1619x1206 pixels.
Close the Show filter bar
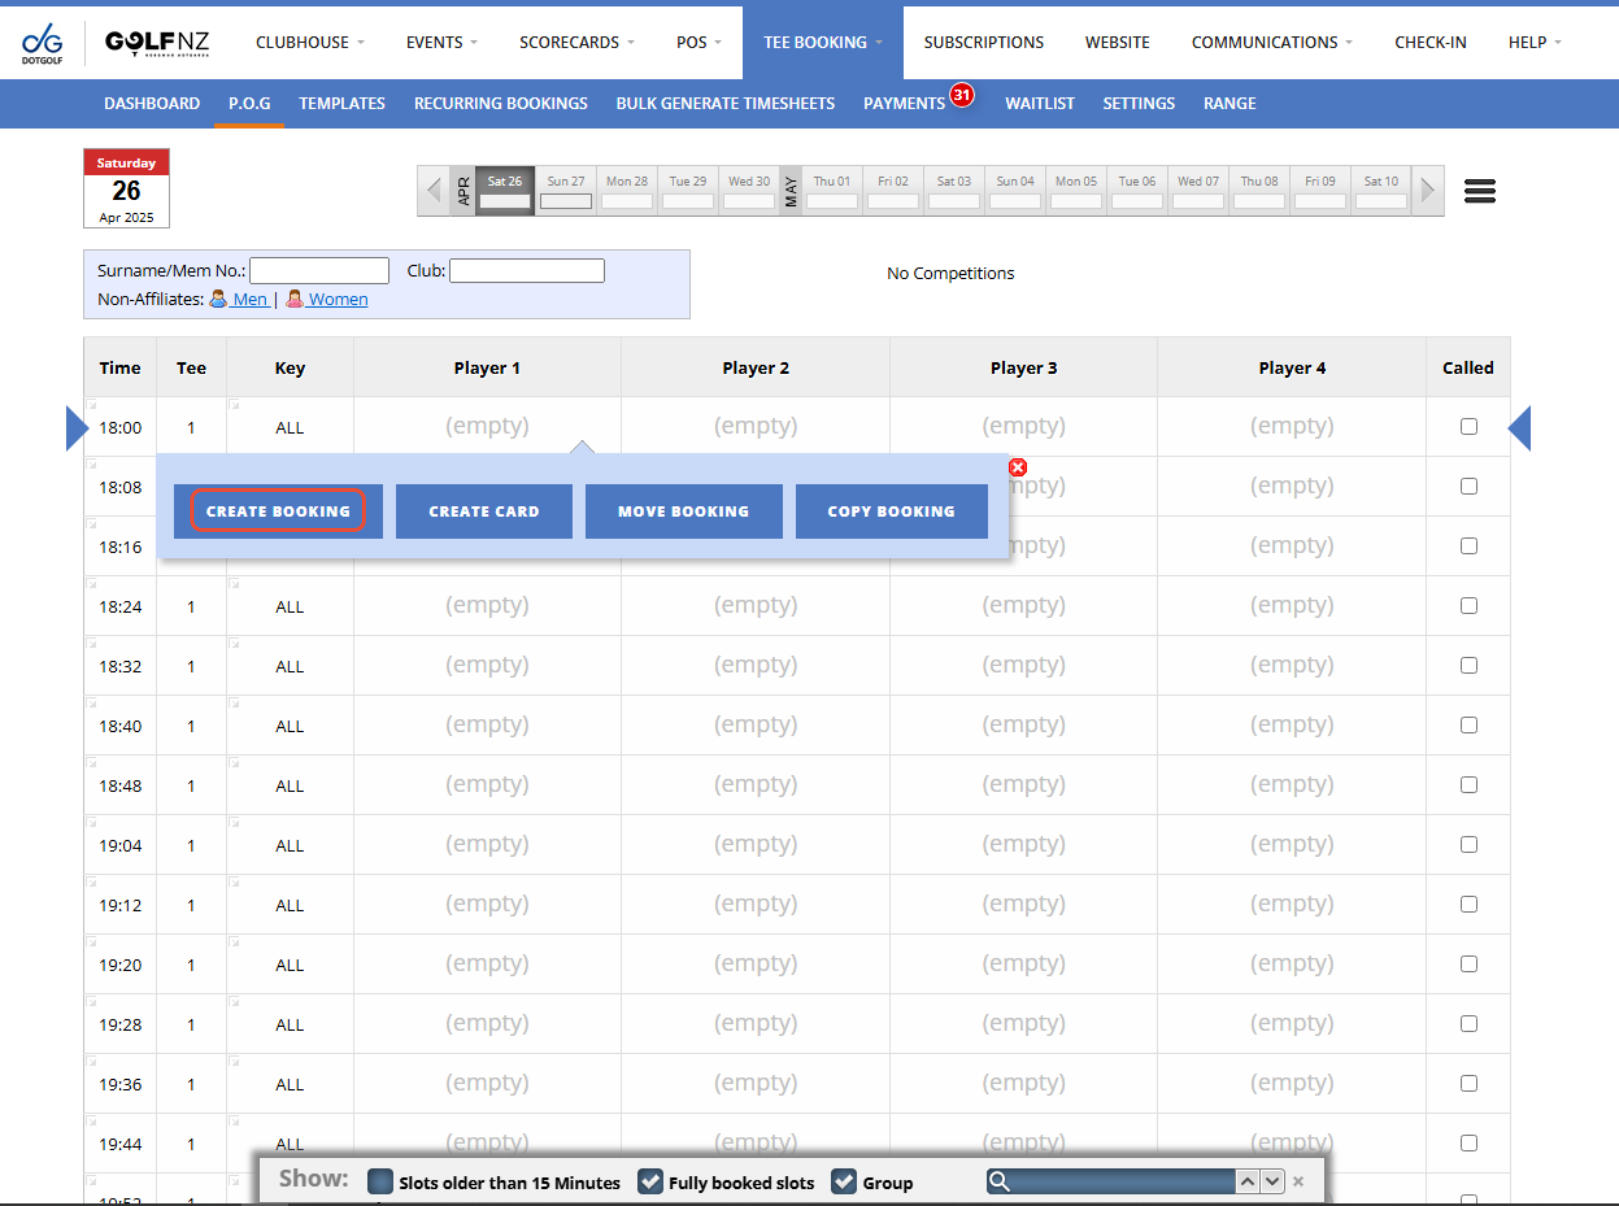click(x=1298, y=1182)
